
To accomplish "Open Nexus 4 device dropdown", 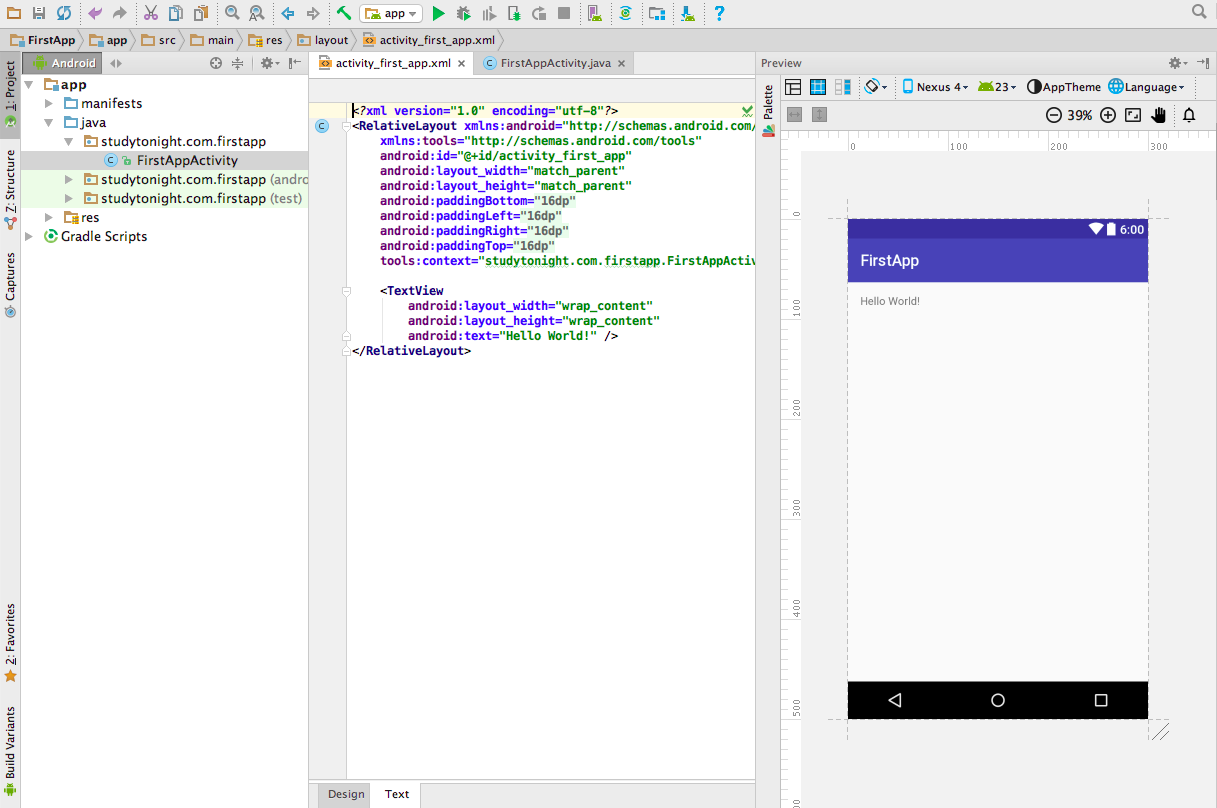I will tap(935, 87).
